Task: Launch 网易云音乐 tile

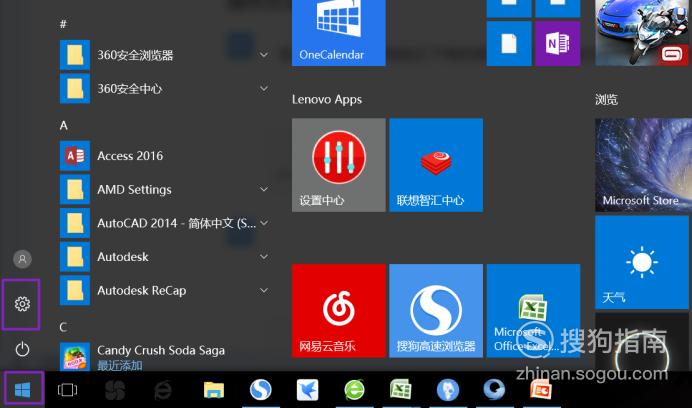Action: coord(339,310)
